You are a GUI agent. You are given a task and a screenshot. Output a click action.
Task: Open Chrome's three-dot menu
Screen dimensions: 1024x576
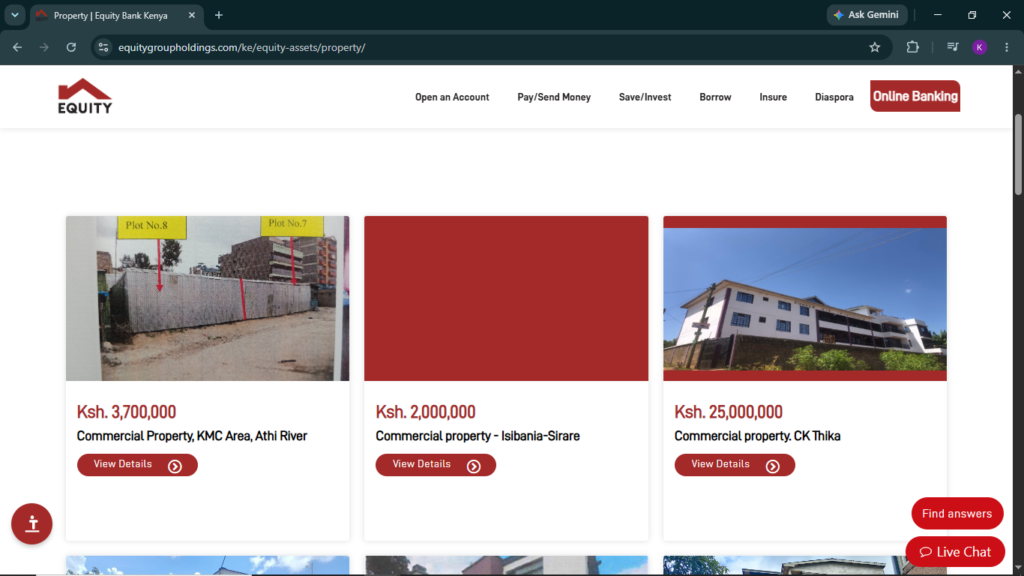[1006, 47]
